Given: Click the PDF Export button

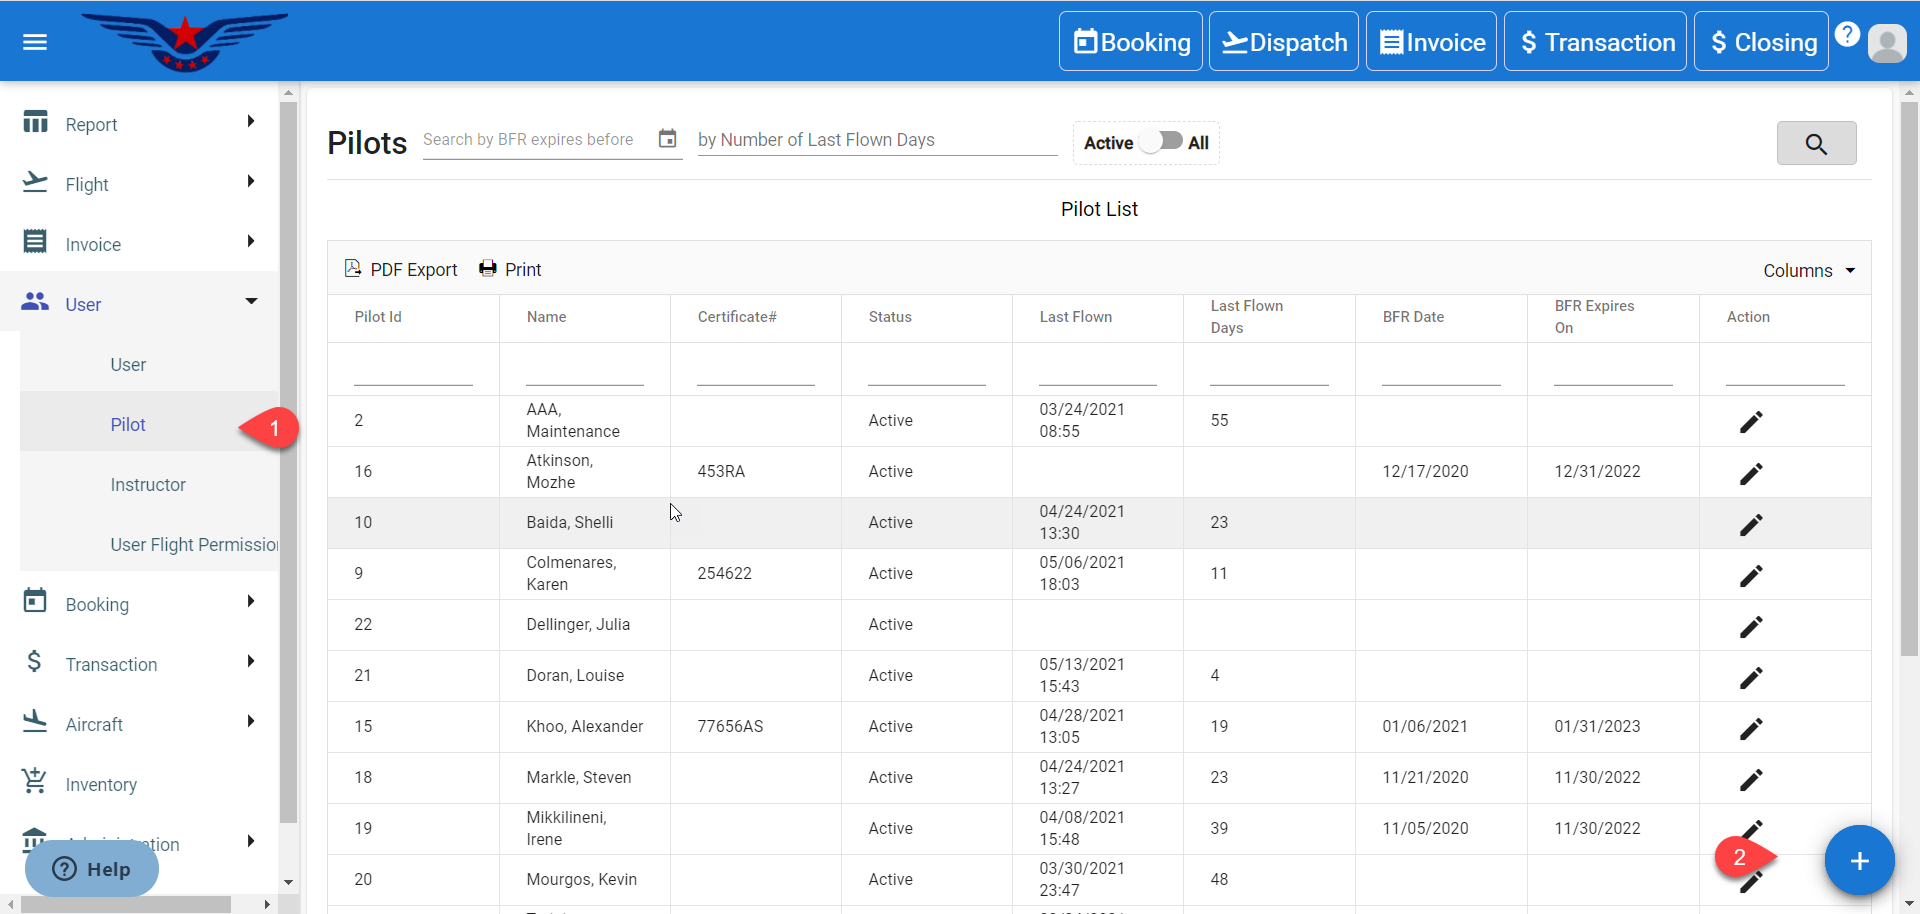Looking at the screenshot, I should click(401, 270).
